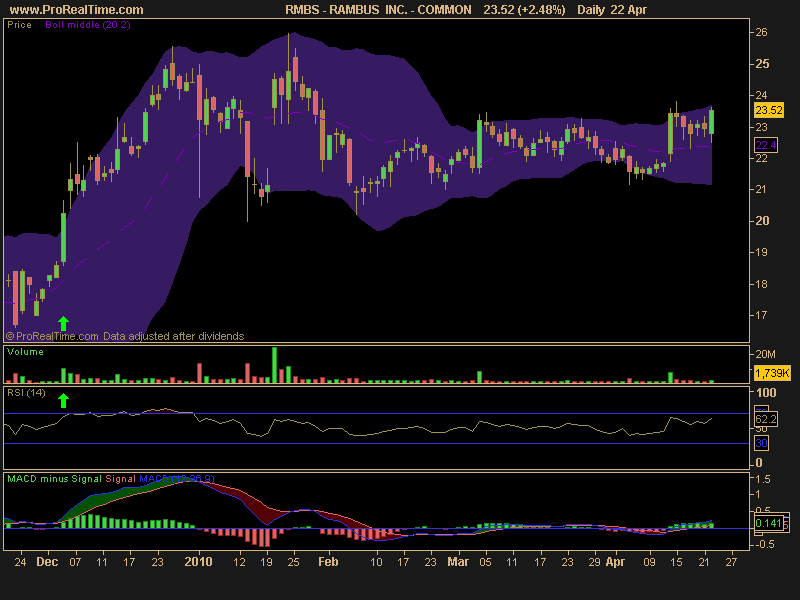
Task: Click the 07 date label after Dec
Action: [75, 562]
